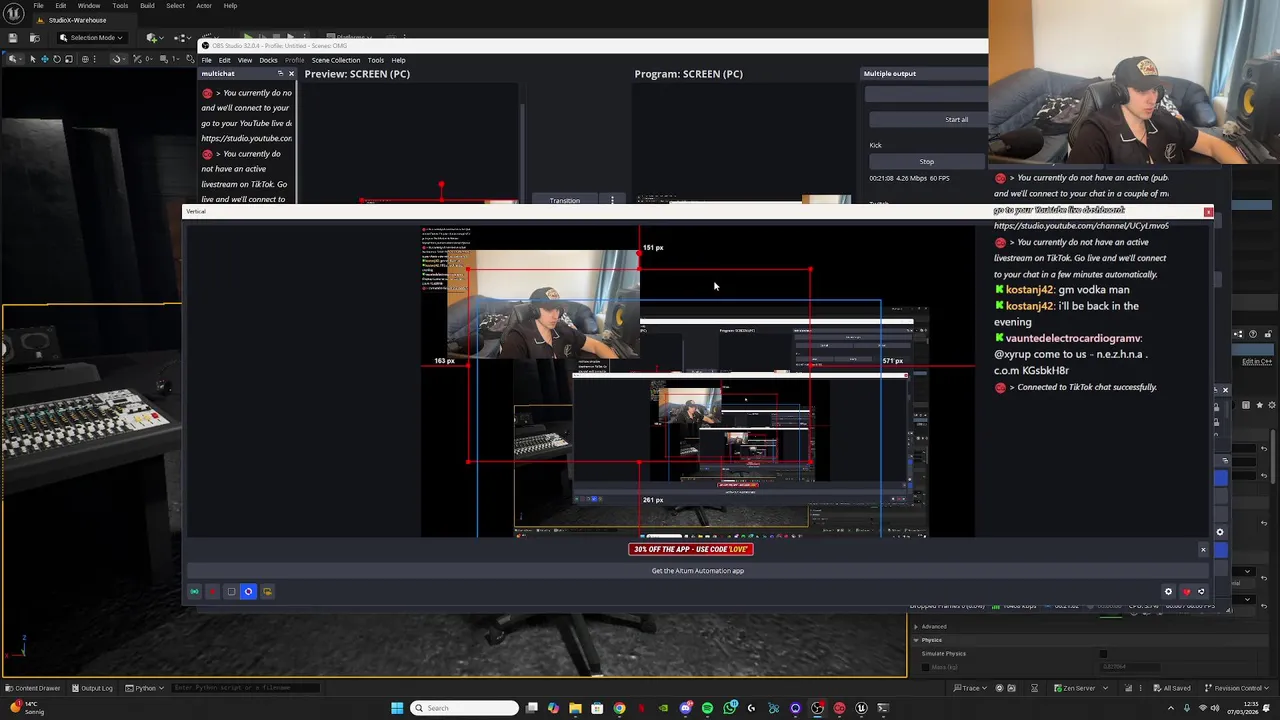This screenshot has height=720, width=1280.
Task: Open OBS Scene Collection menu
Action: (336, 60)
